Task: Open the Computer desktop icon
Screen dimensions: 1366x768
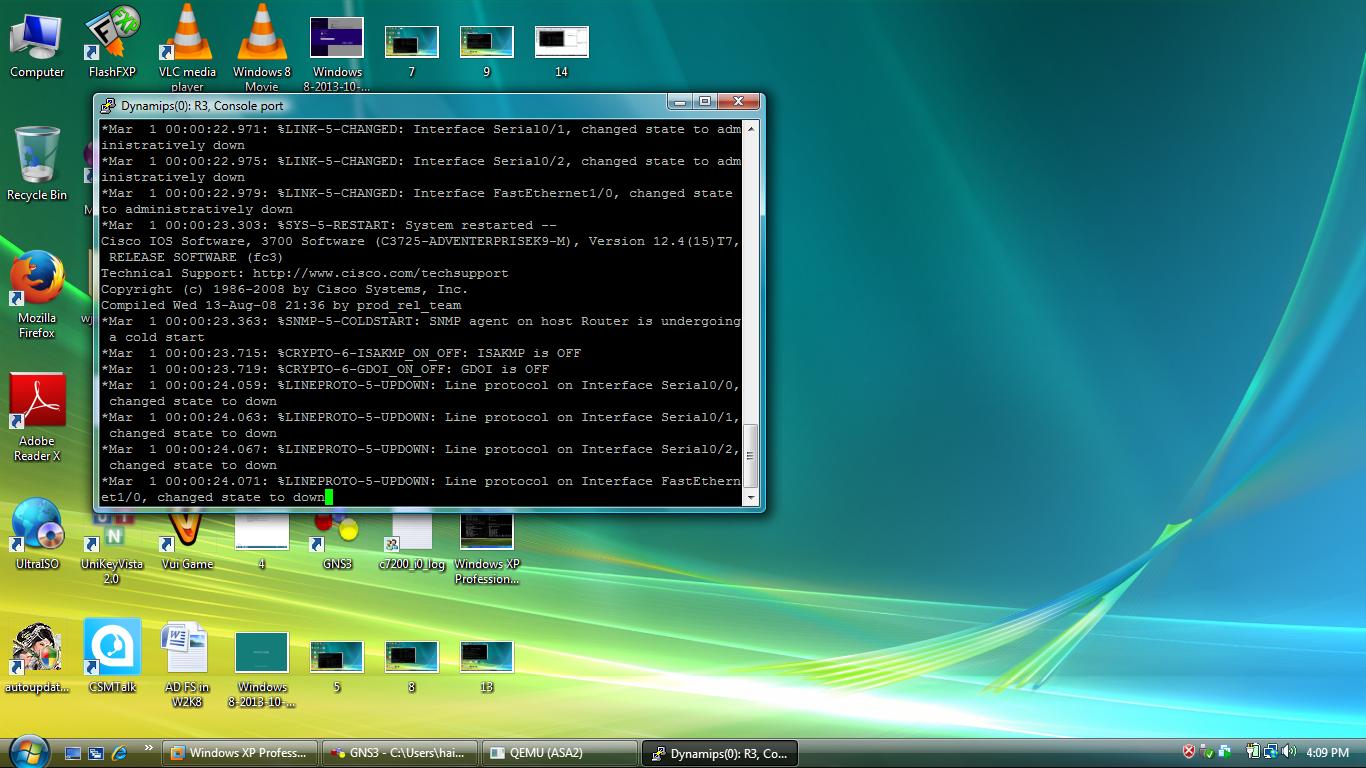Action: 37,38
